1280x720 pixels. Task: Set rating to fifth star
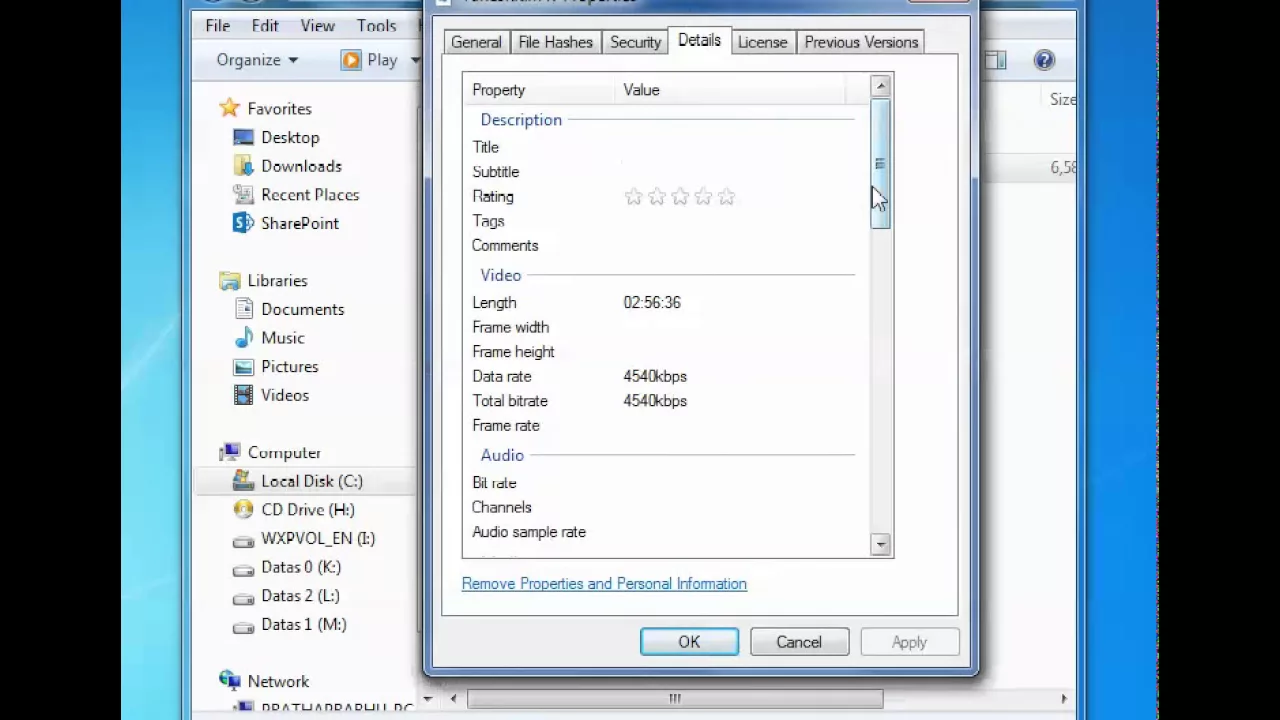(x=727, y=197)
